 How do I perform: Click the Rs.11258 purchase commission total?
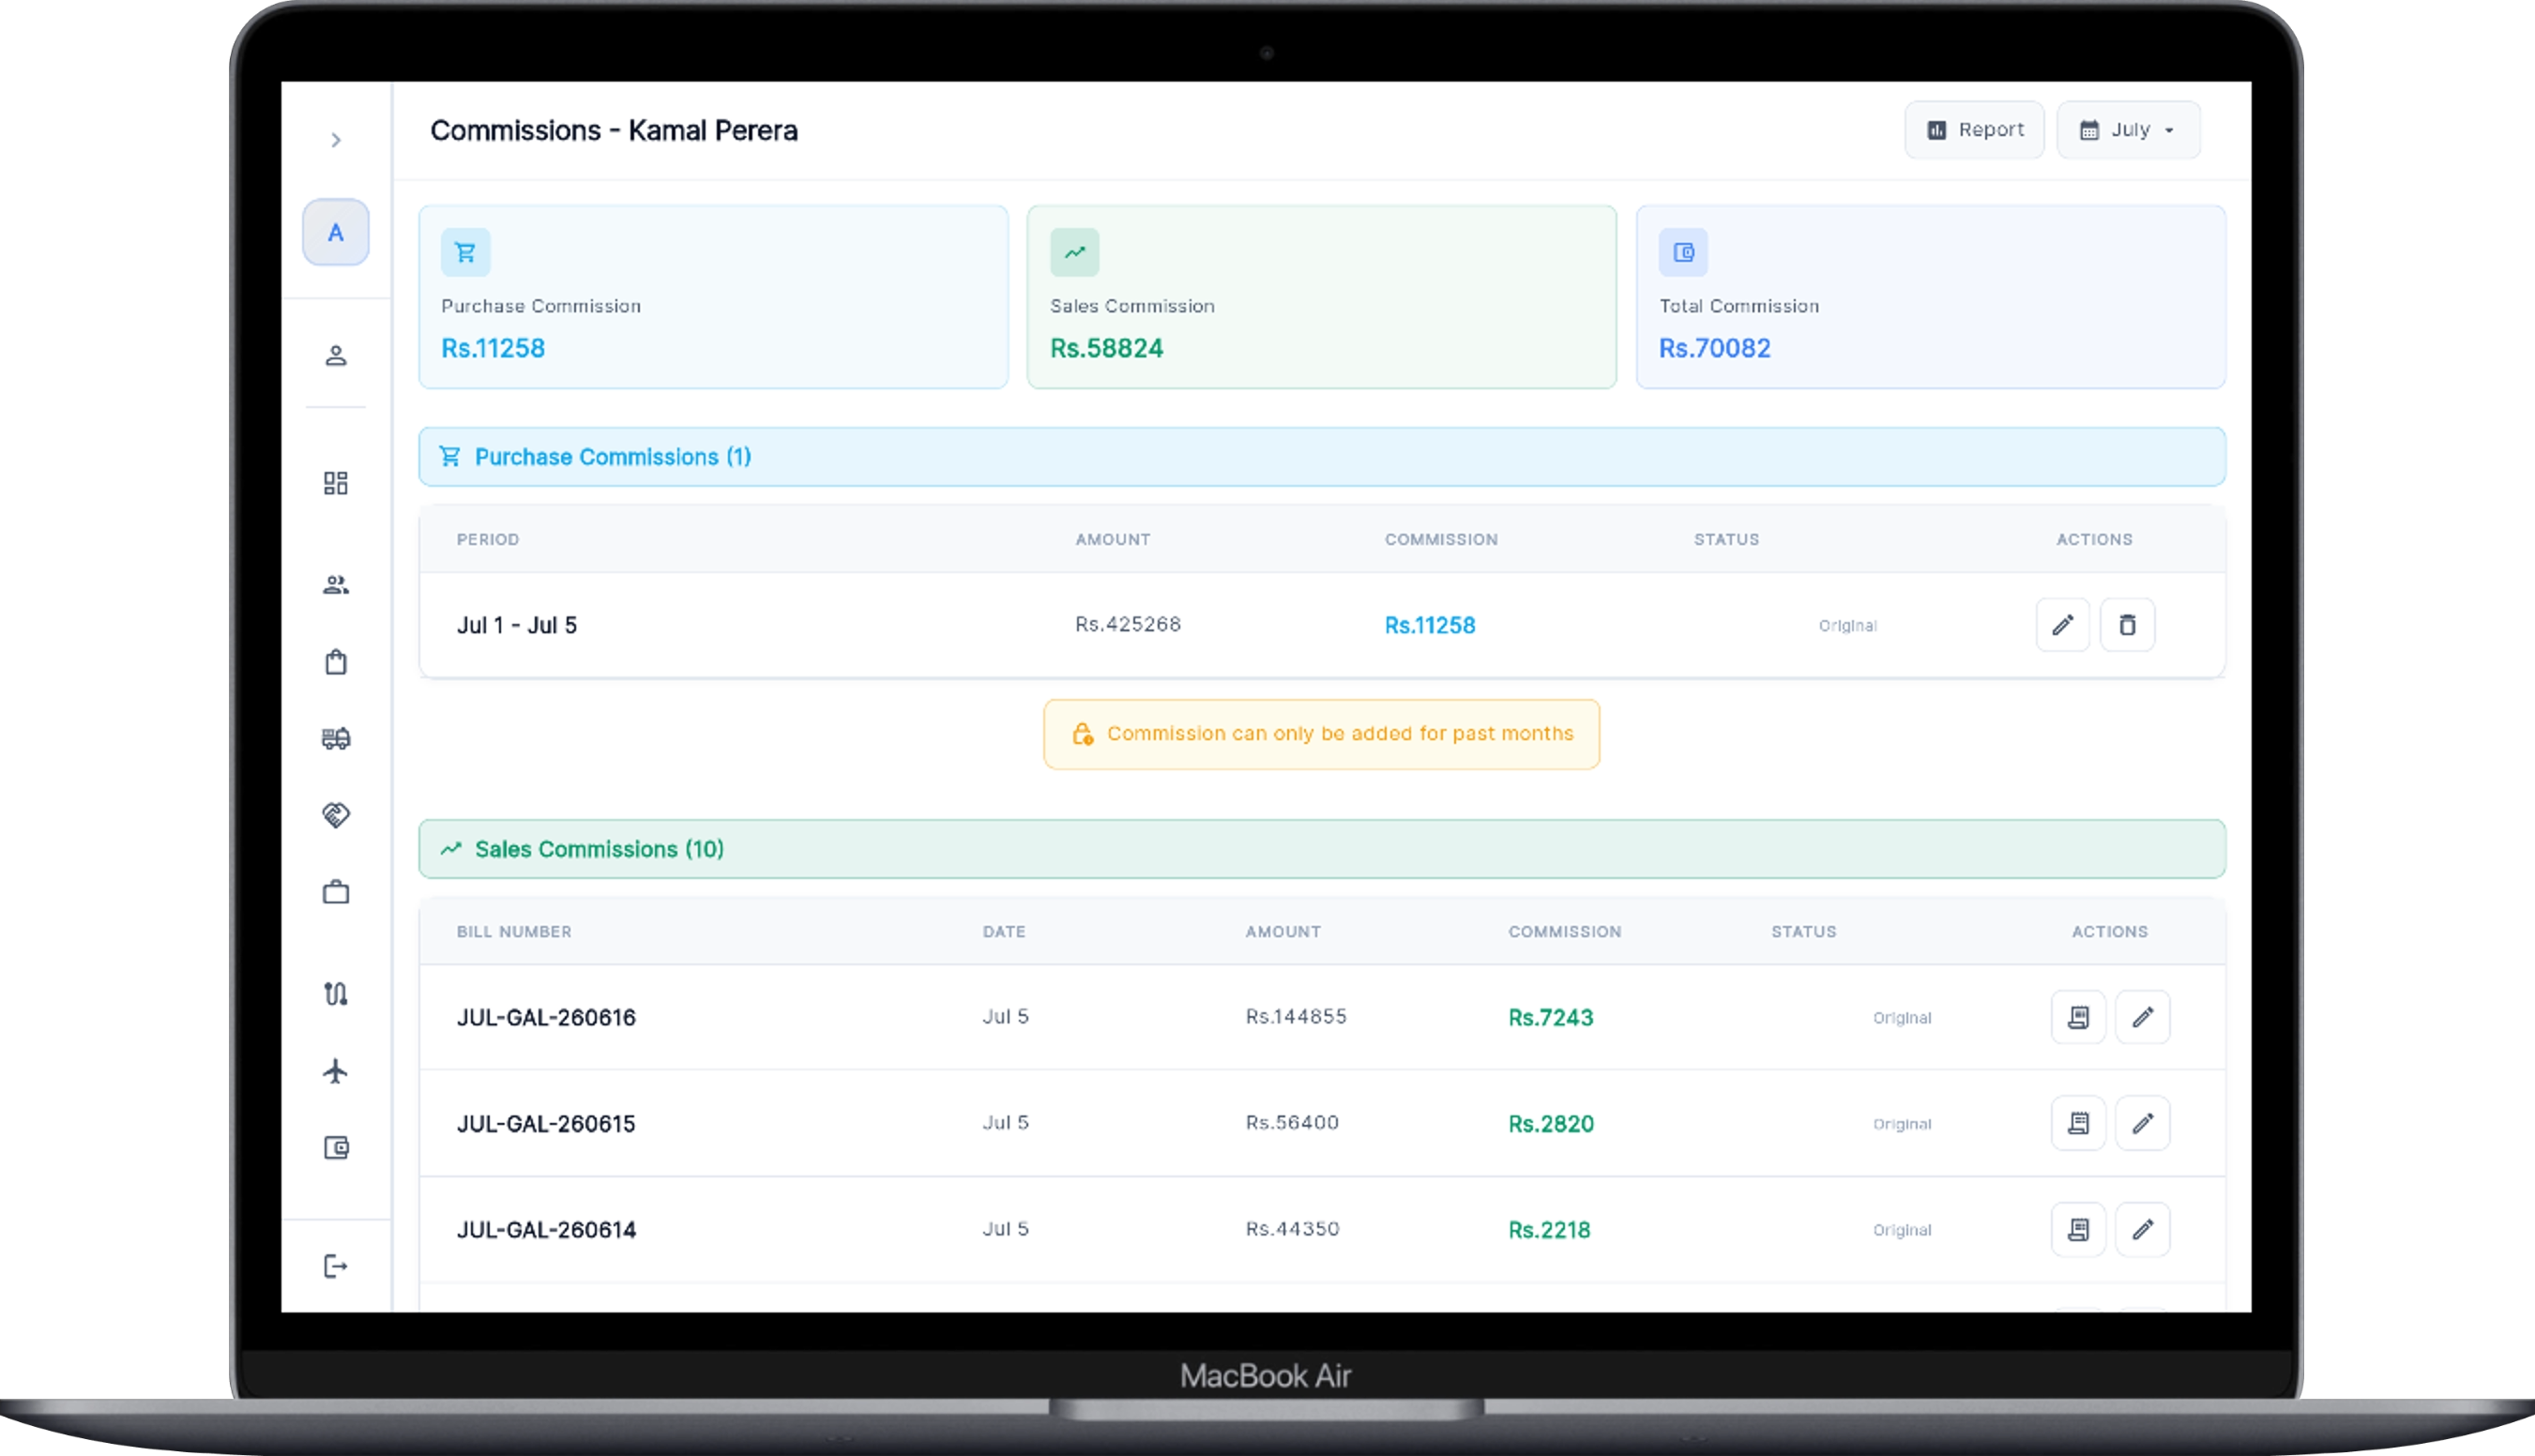[493, 348]
